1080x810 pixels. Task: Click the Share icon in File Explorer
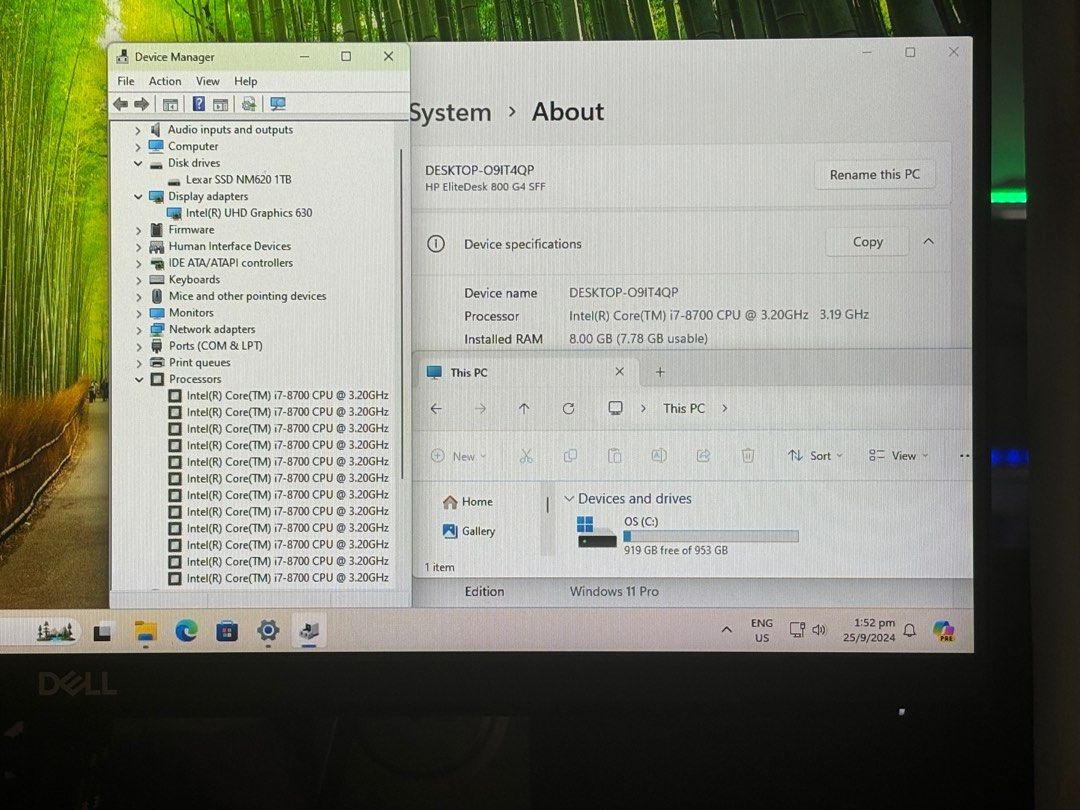point(703,455)
